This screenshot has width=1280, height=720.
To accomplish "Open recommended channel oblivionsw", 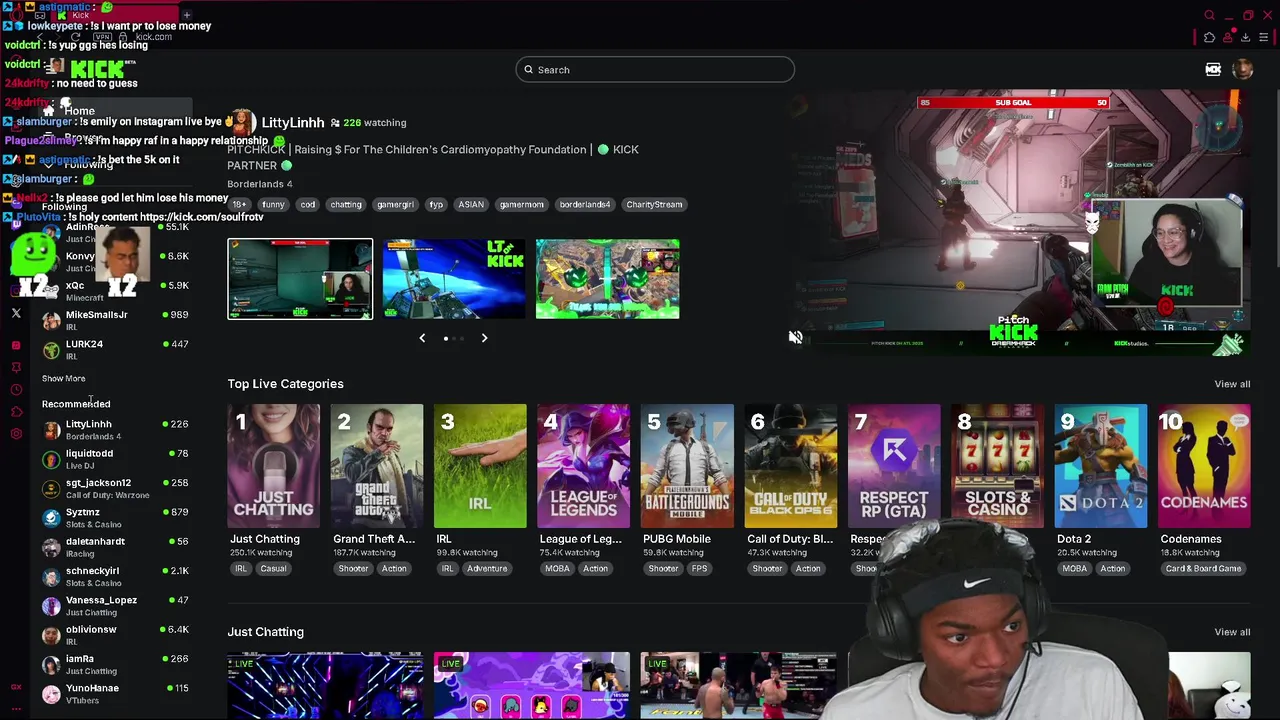I will 115,635.
